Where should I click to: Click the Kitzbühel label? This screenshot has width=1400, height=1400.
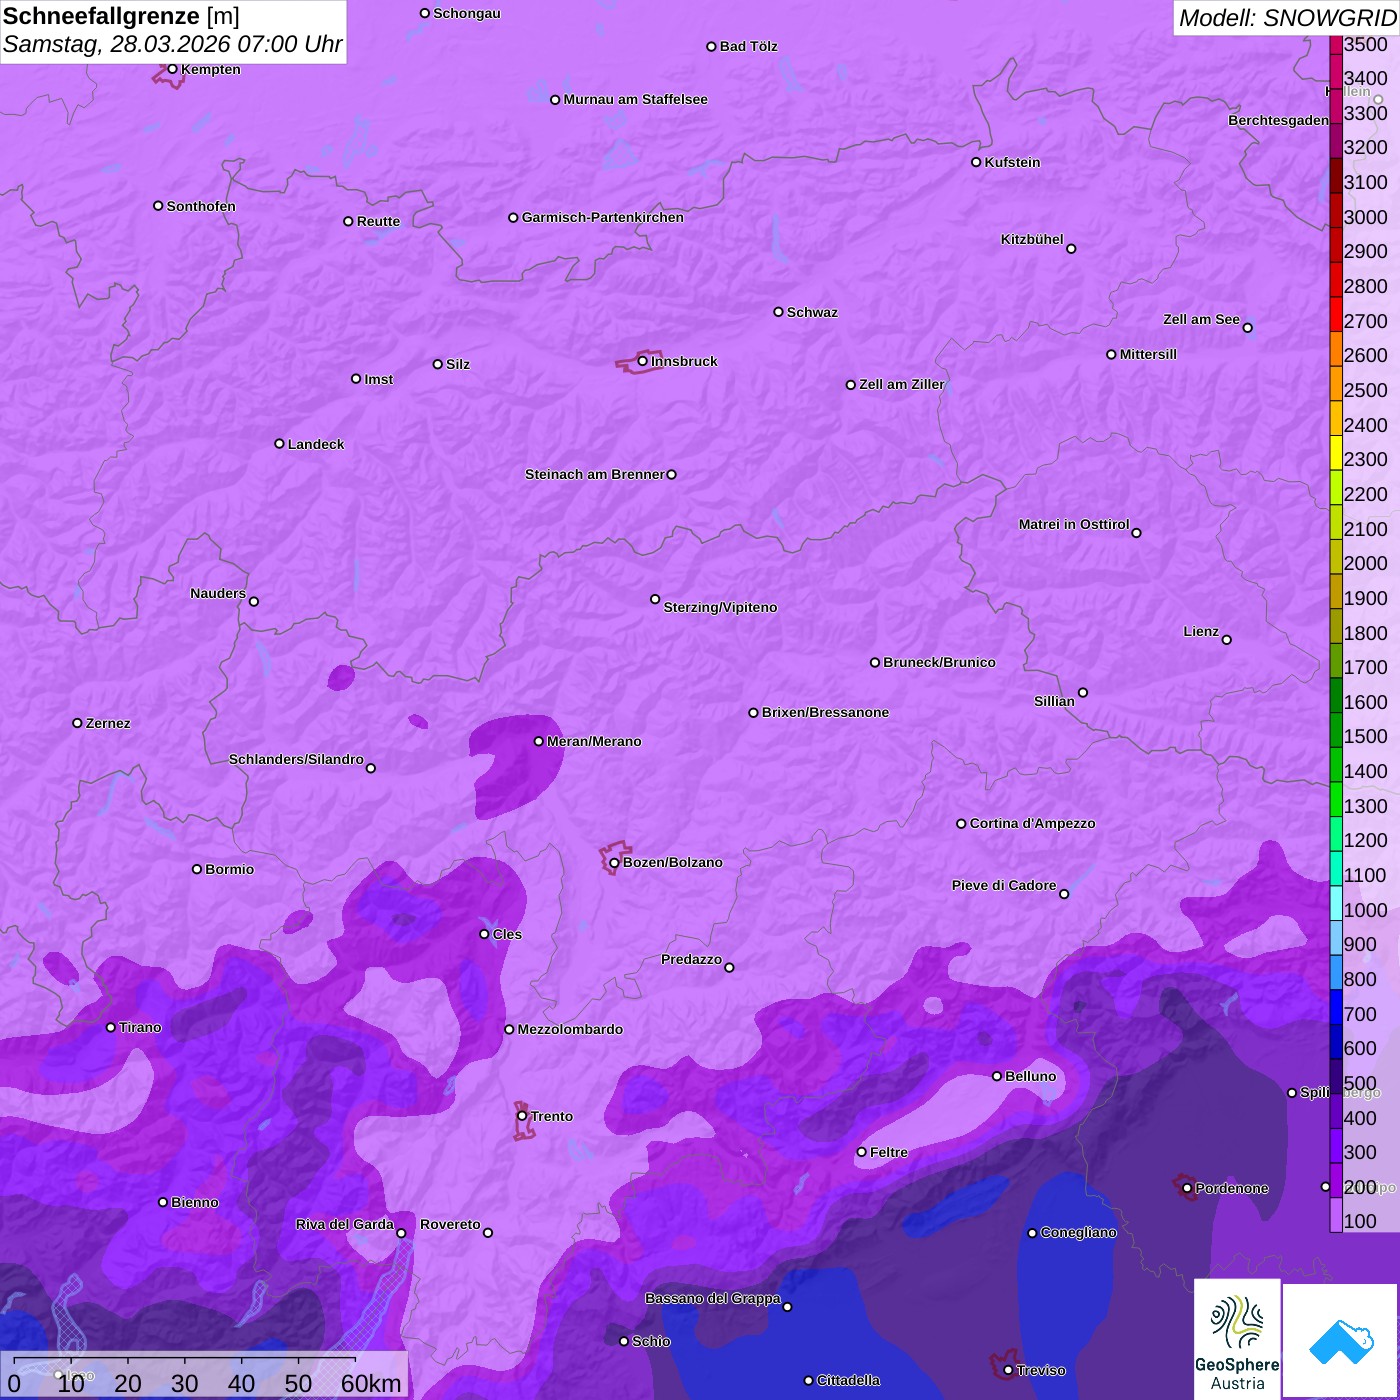(x=1032, y=239)
